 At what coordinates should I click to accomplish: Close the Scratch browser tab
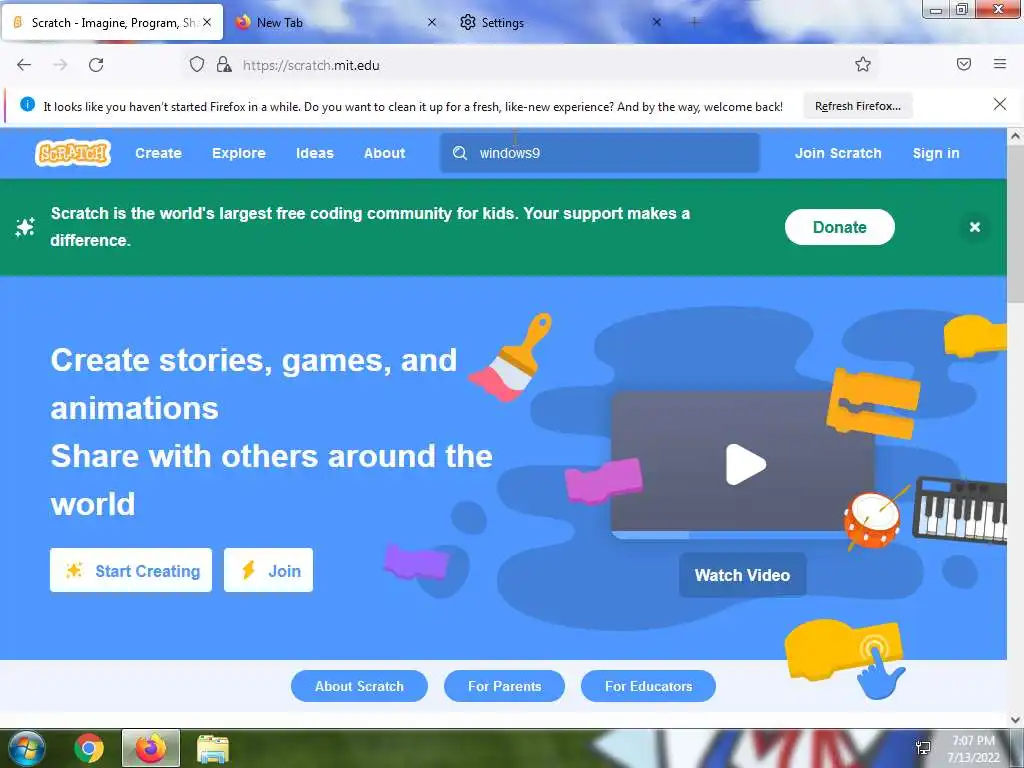[207, 22]
